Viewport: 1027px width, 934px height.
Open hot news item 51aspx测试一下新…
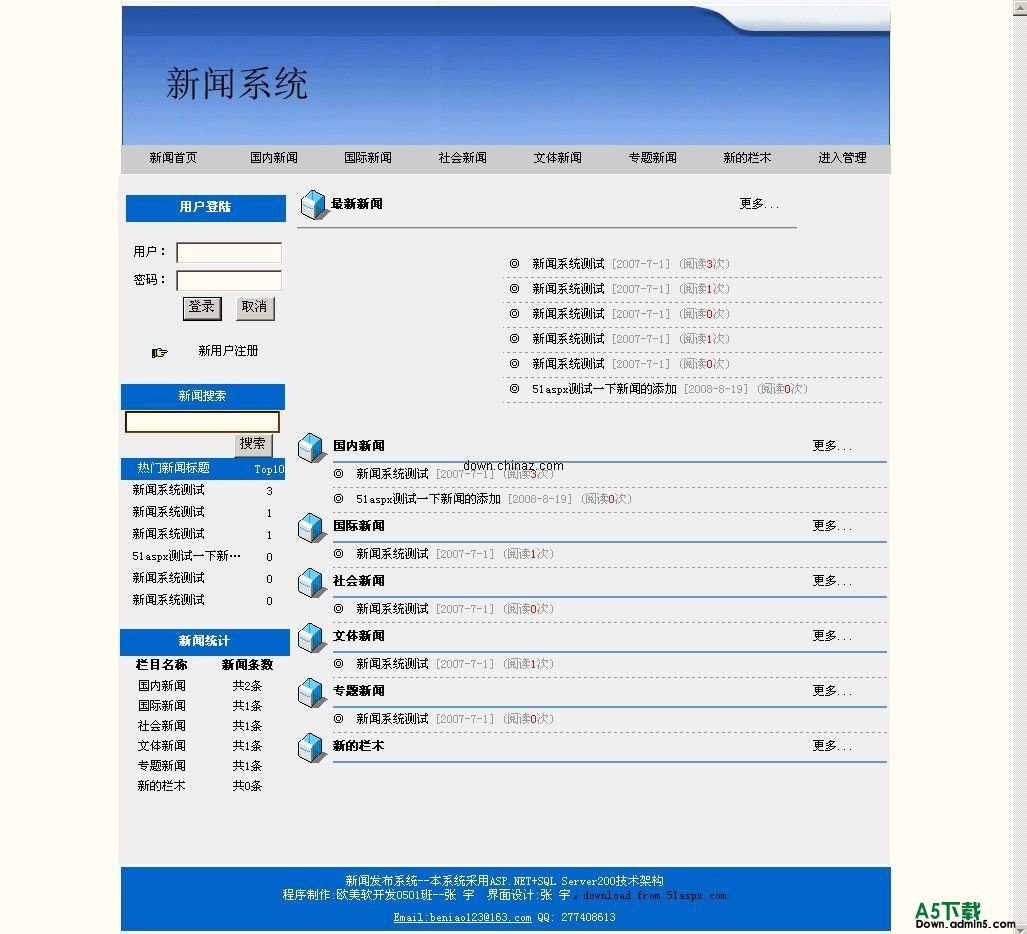pyautogui.click(x=186, y=556)
